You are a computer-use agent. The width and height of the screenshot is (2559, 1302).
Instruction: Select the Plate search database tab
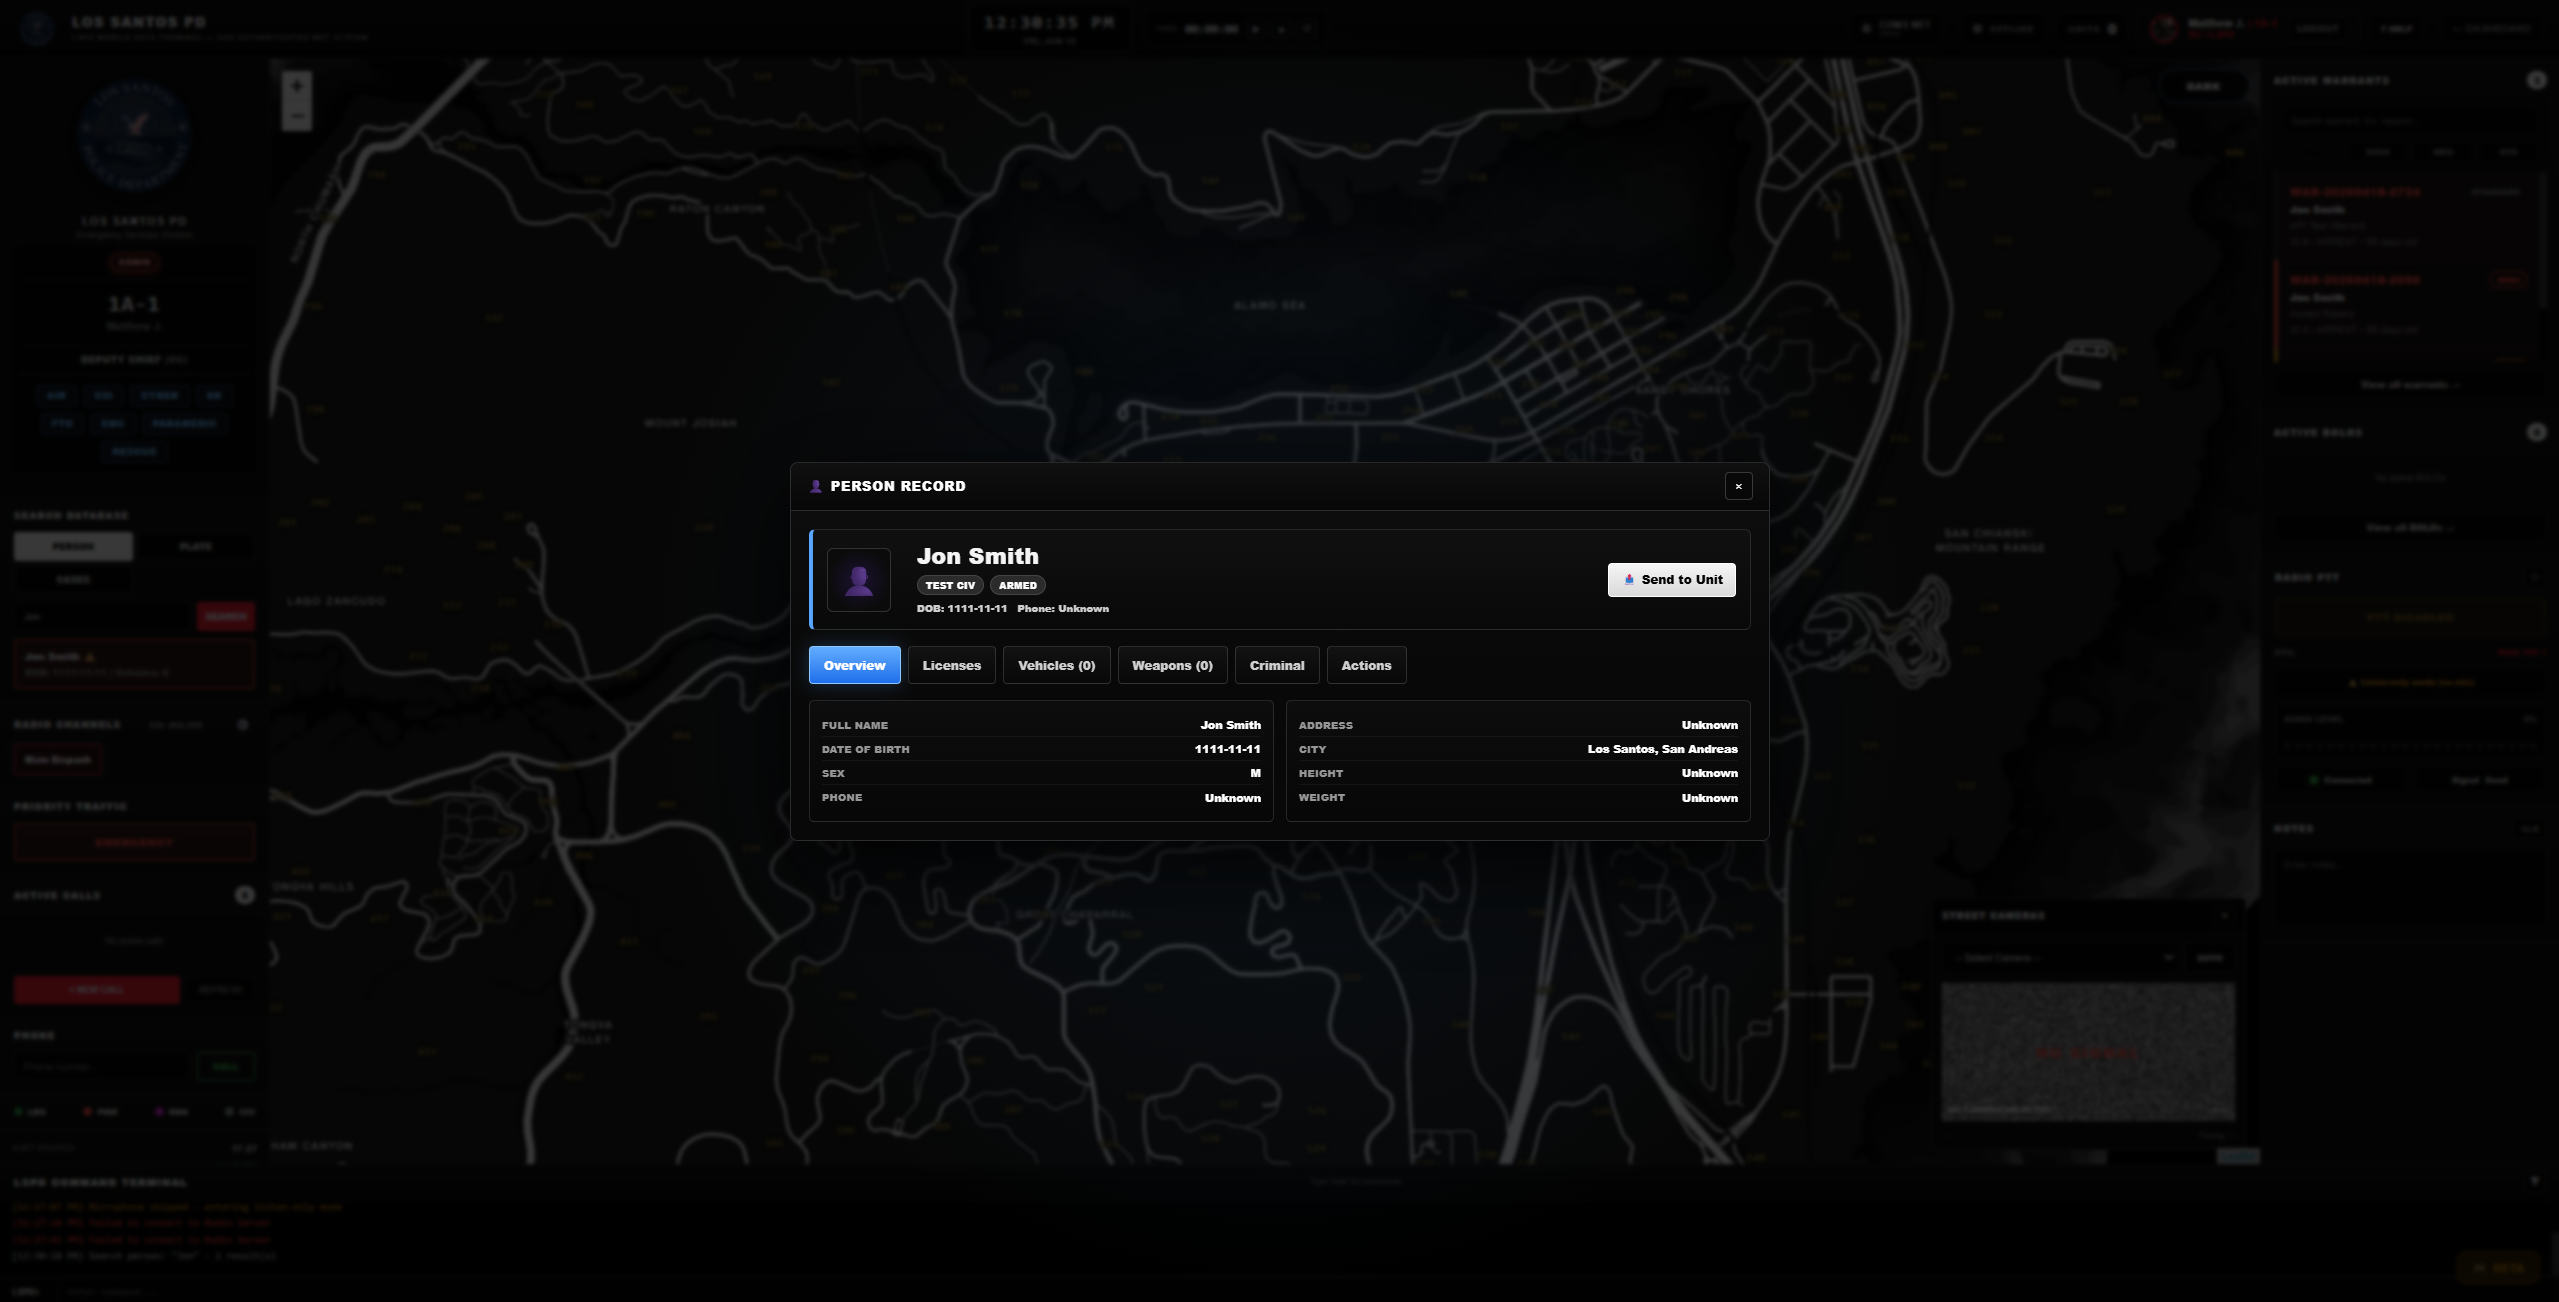click(195, 546)
